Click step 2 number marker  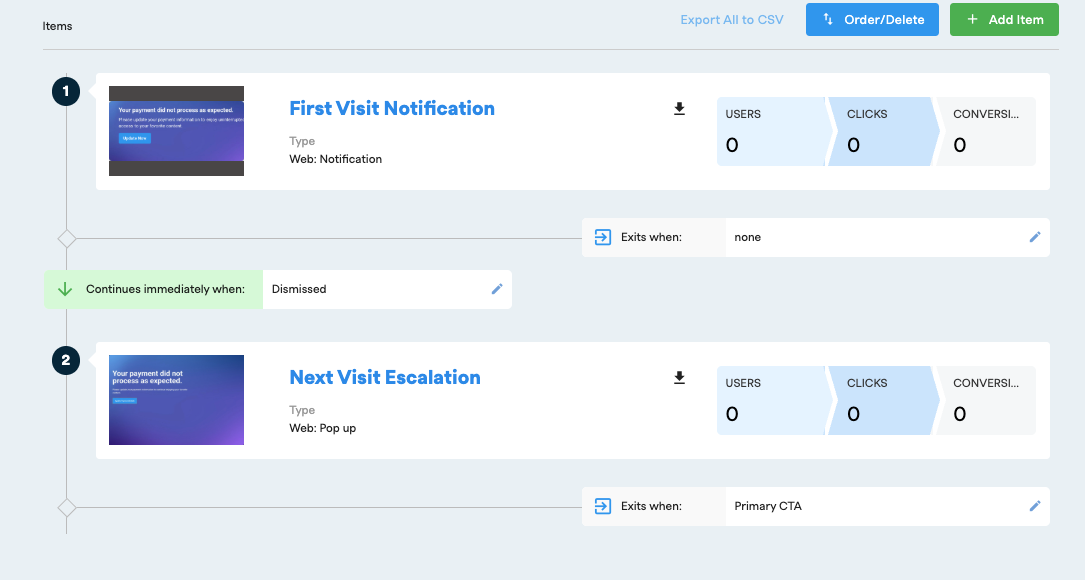pos(66,361)
